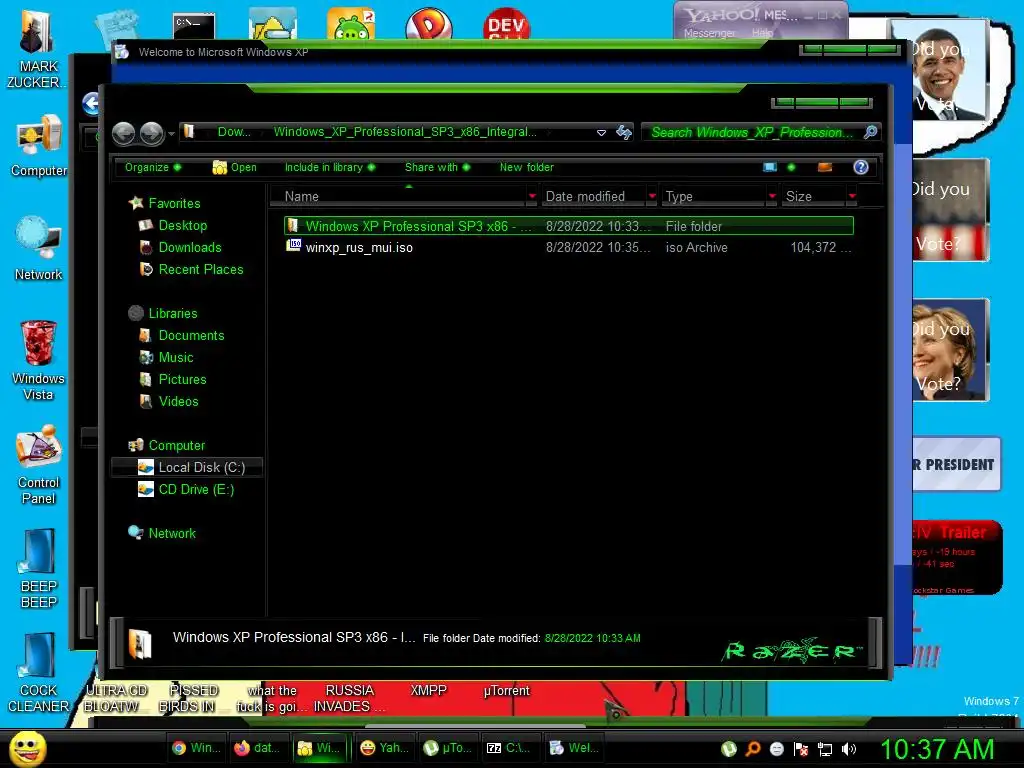Click the magnifier tray icon
The height and width of the screenshot is (768, 1024).
(x=753, y=749)
